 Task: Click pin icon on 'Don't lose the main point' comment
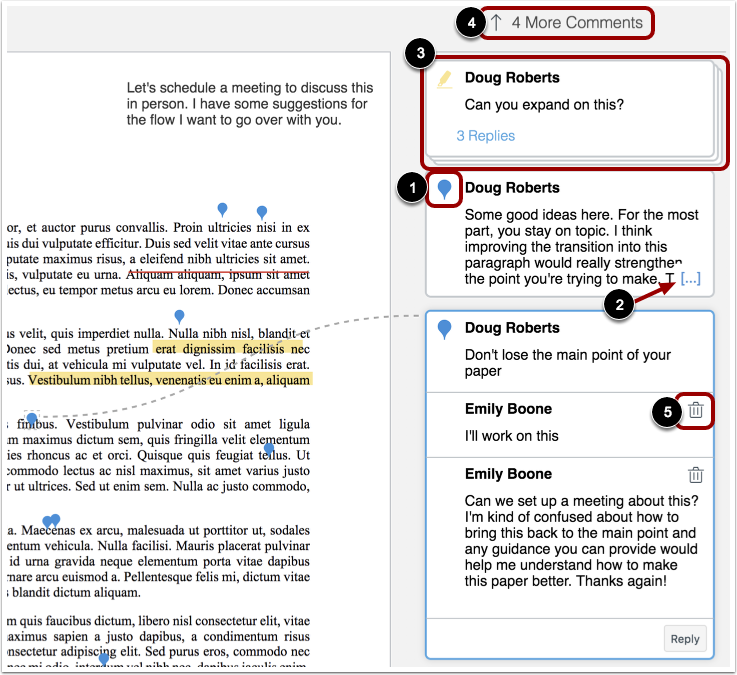pos(444,330)
